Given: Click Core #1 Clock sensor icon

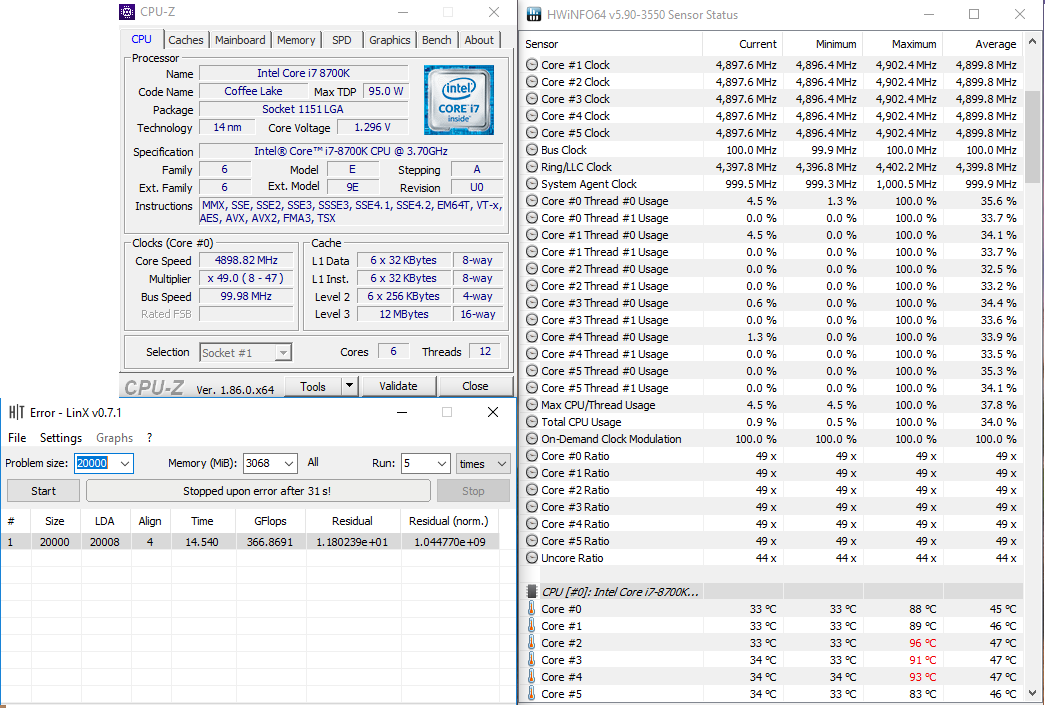Looking at the screenshot, I should (x=532, y=65).
